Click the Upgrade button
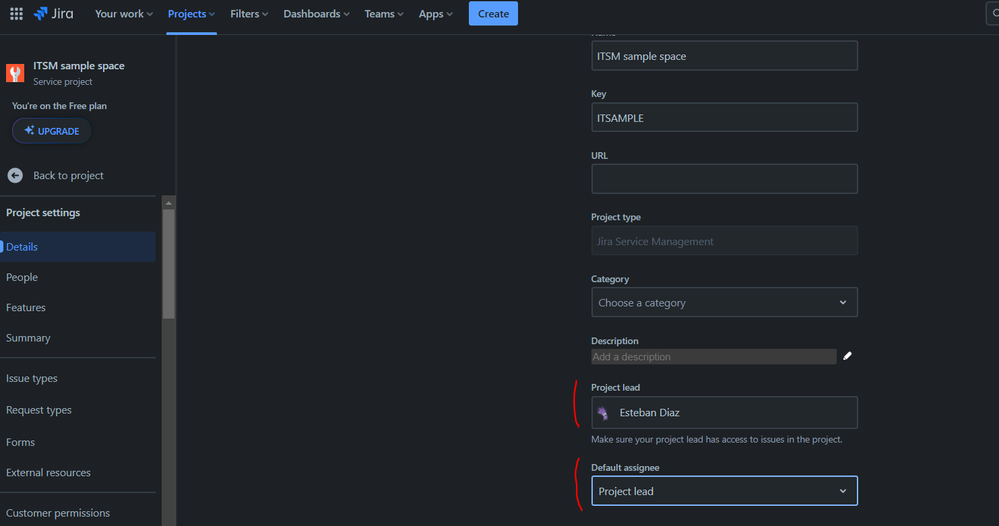 pyautogui.click(x=52, y=131)
